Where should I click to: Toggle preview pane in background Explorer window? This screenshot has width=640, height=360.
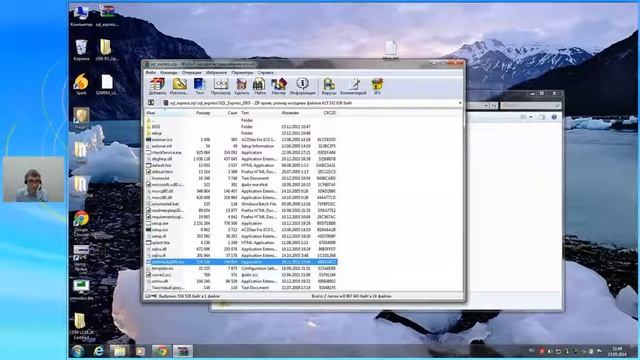542,117
